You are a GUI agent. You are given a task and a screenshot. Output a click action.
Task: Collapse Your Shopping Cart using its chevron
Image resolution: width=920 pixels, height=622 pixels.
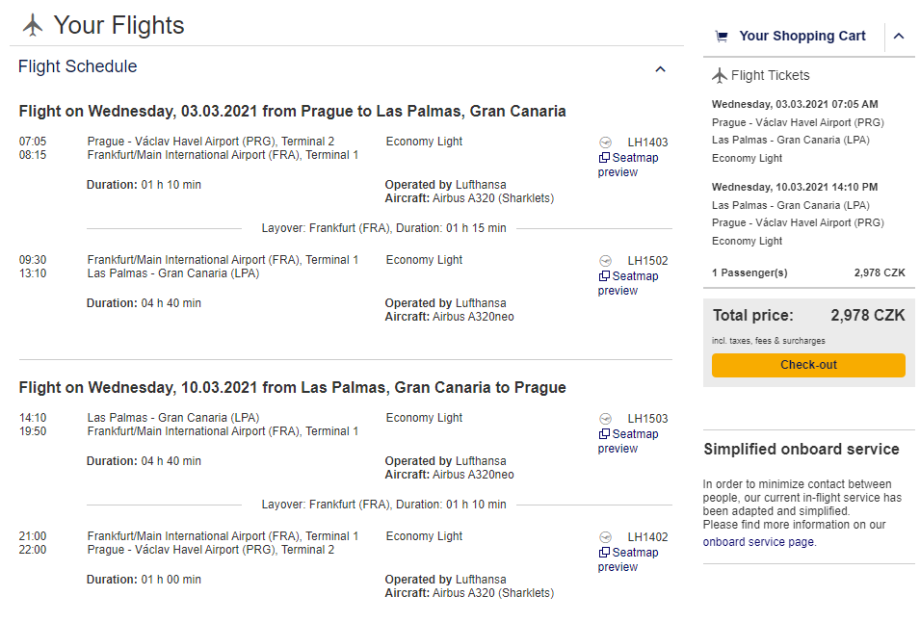pyautogui.click(x=898, y=36)
